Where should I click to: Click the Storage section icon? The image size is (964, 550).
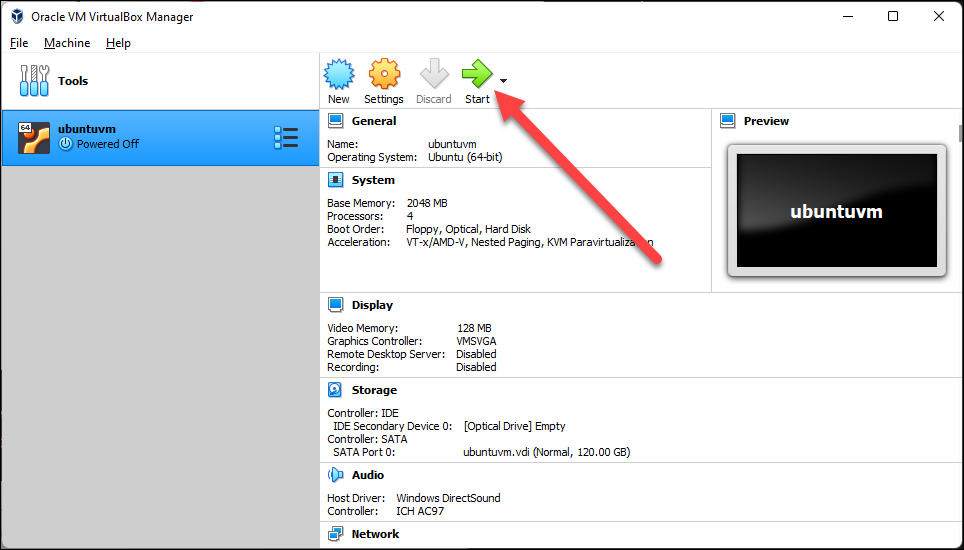(336, 390)
